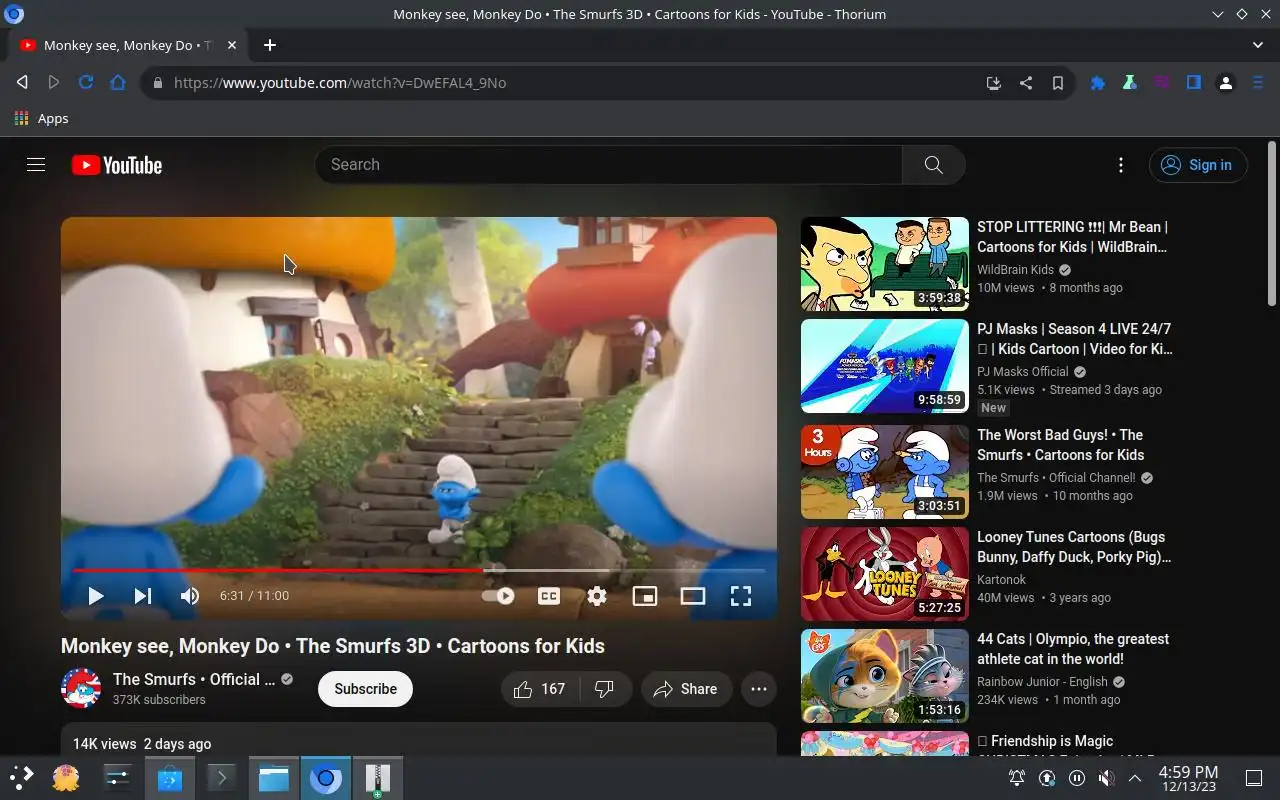1280x800 pixels.
Task: Show desktop via taskbar corner button
Action: pos(1254,778)
